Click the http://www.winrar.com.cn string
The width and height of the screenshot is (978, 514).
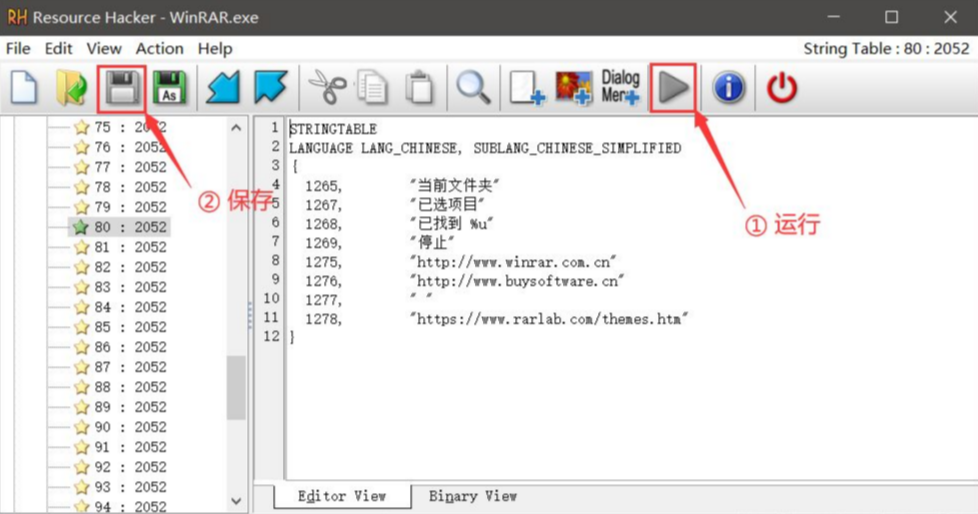pyautogui.click(x=513, y=262)
